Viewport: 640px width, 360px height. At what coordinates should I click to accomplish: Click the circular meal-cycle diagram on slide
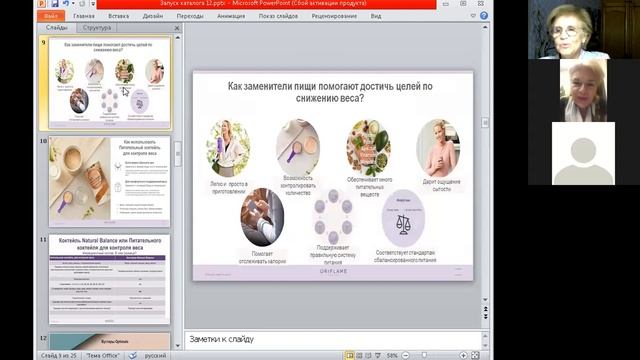[x=333, y=216]
